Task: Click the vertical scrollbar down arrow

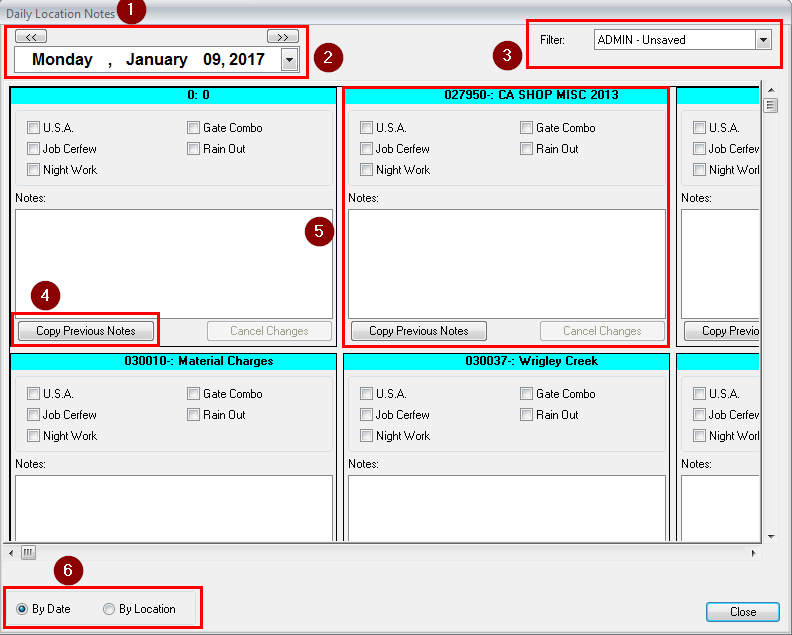Action: [x=770, y=536]
